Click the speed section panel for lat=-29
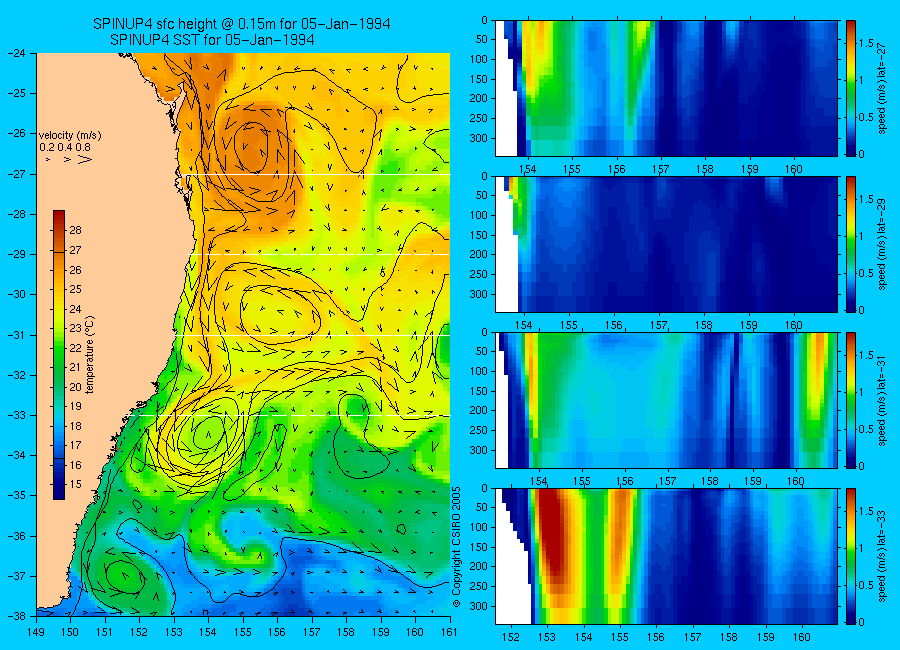 click(666, 244)
